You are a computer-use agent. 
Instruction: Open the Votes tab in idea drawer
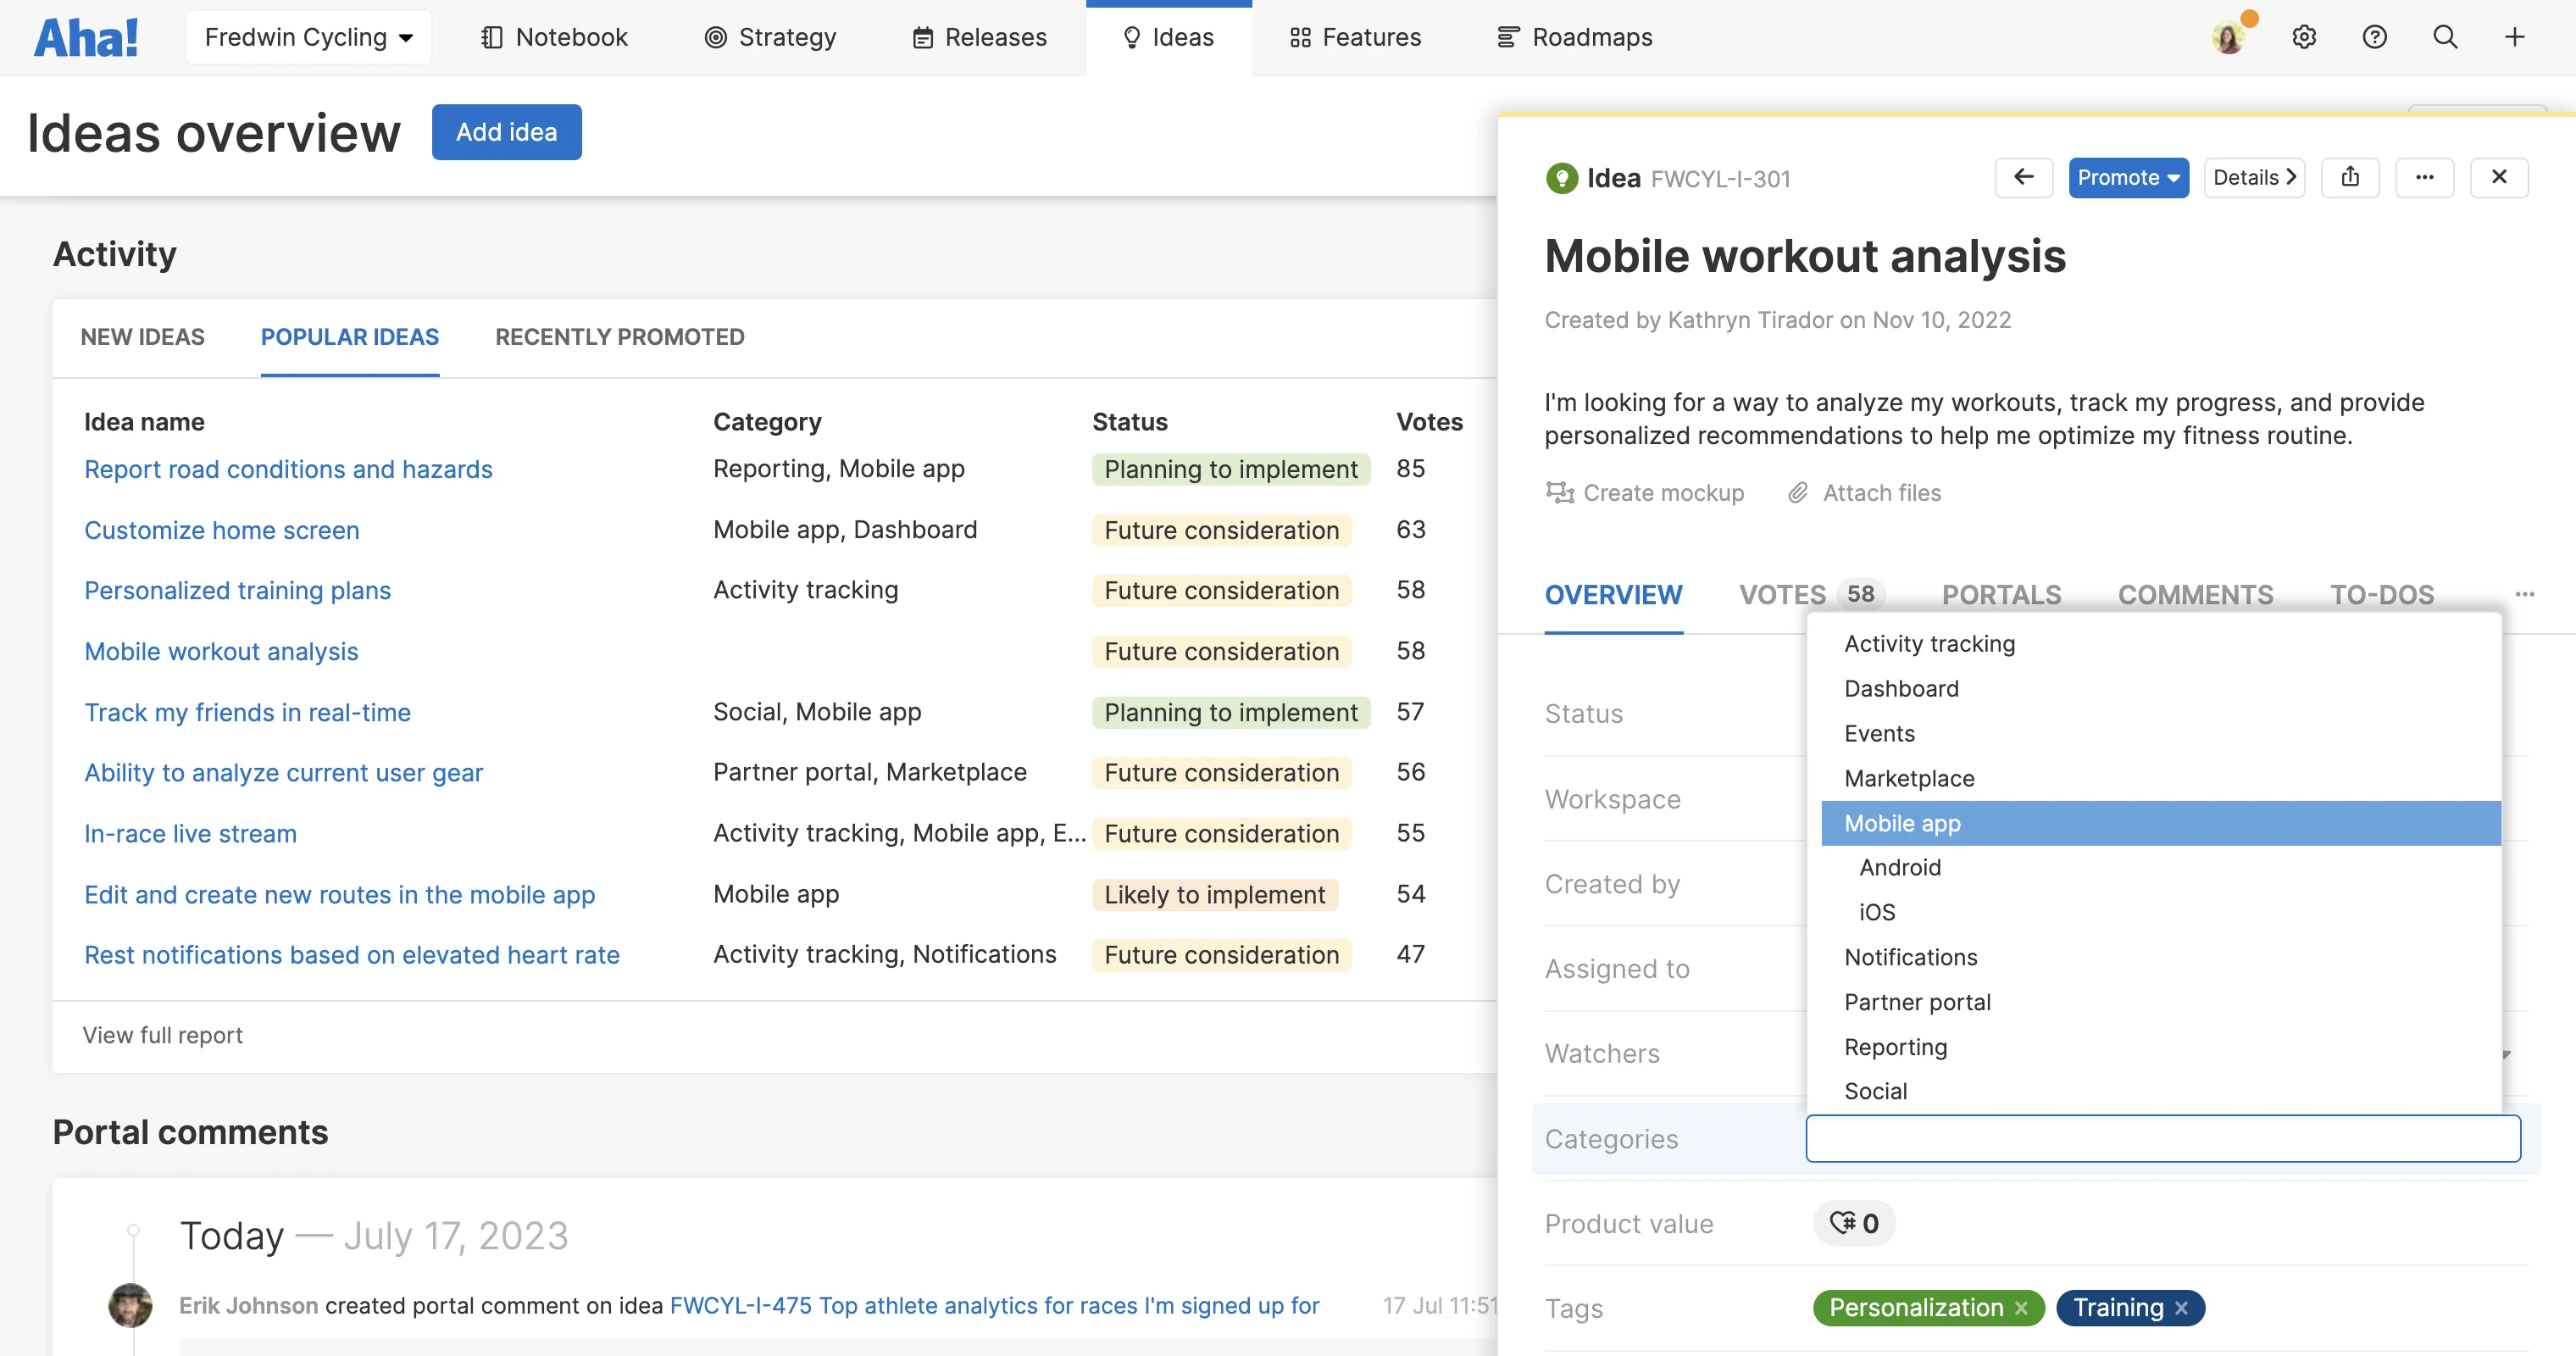1782,595
